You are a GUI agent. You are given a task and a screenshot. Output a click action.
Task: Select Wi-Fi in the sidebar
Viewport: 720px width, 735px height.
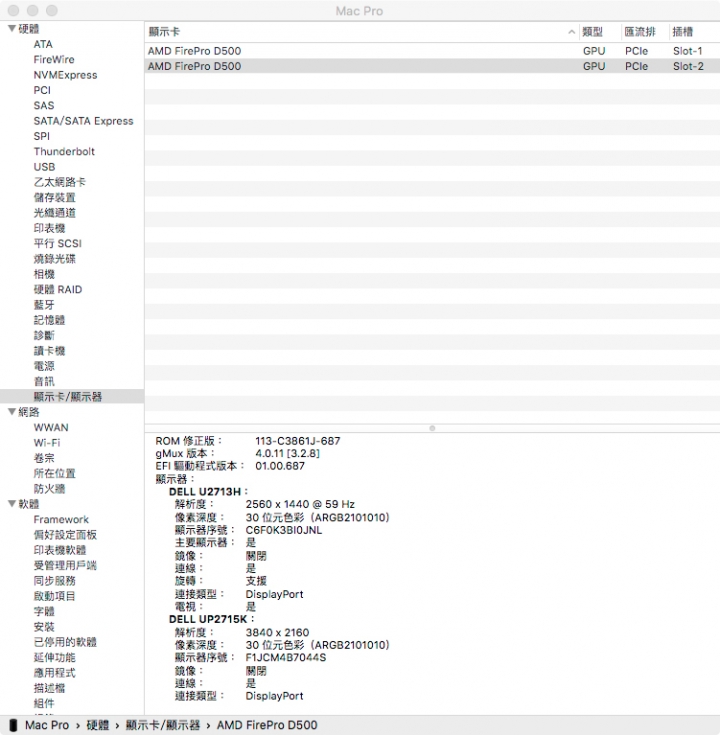[x=47, y=442]
